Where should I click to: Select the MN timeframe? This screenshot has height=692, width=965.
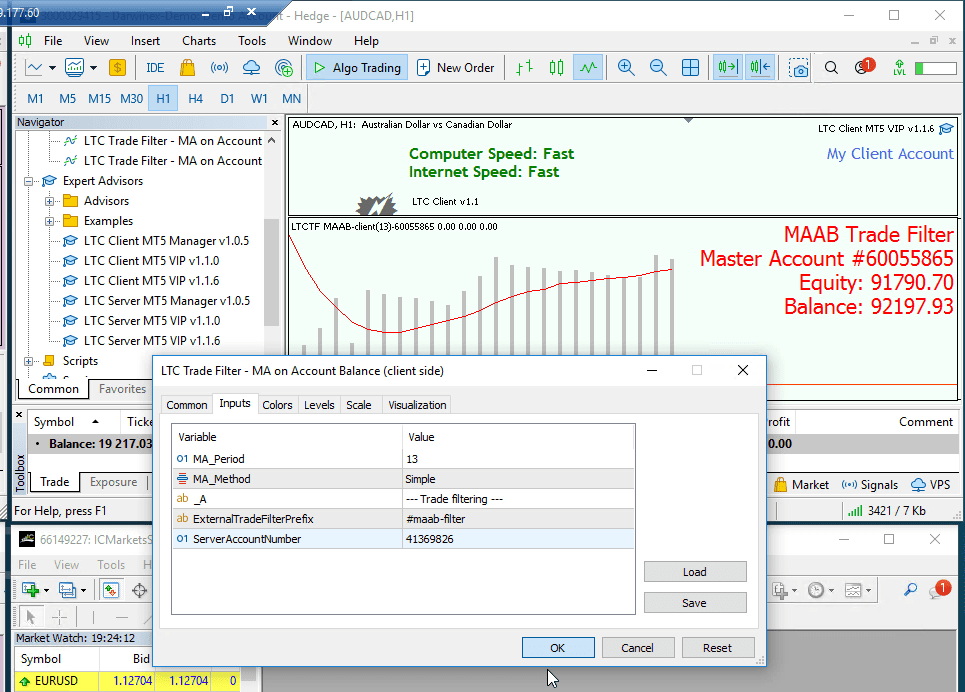(291, 99)
